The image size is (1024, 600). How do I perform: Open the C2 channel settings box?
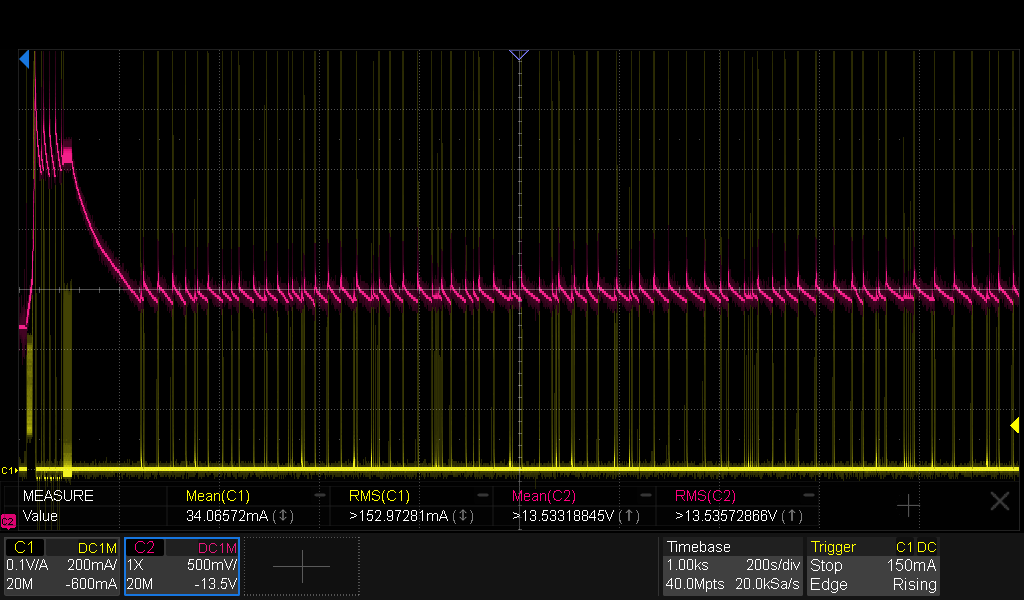click(x=182, y=566)
